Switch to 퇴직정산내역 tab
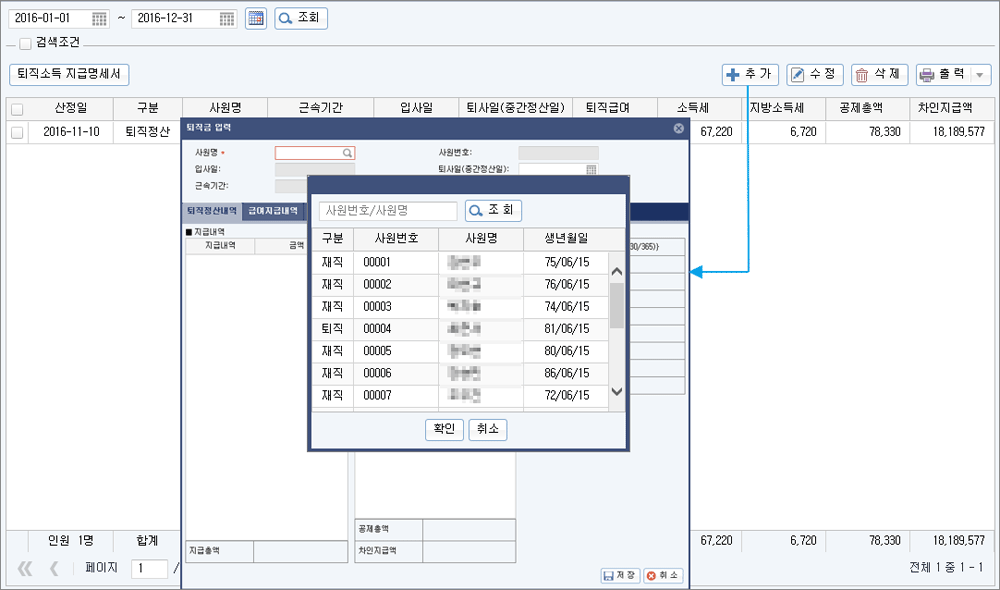 pyautogui.click(x=212, y=211)
